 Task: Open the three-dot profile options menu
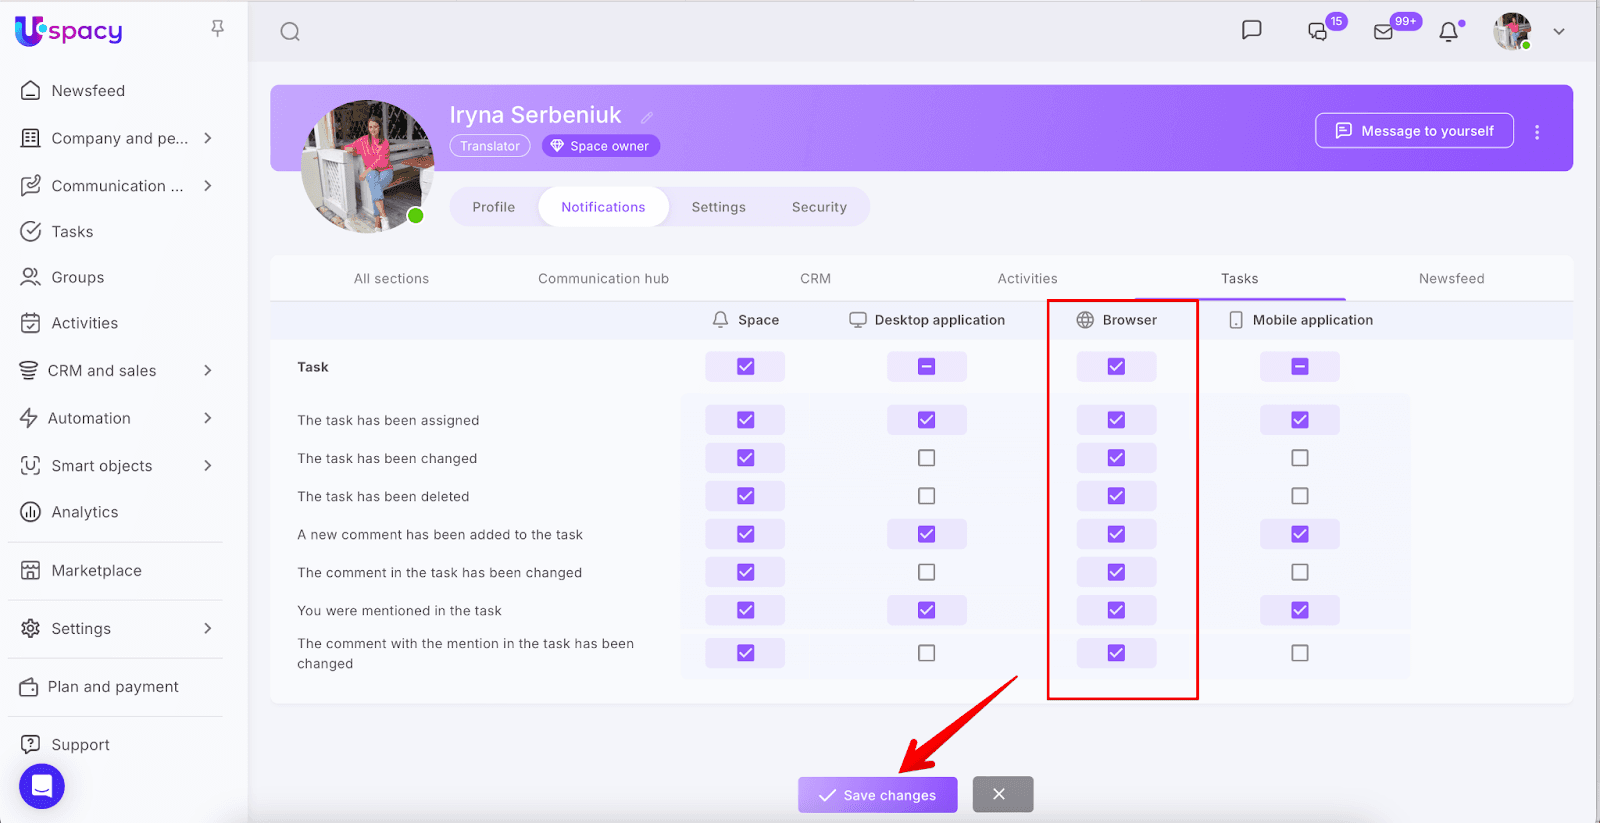click(x=1537, y=131)
